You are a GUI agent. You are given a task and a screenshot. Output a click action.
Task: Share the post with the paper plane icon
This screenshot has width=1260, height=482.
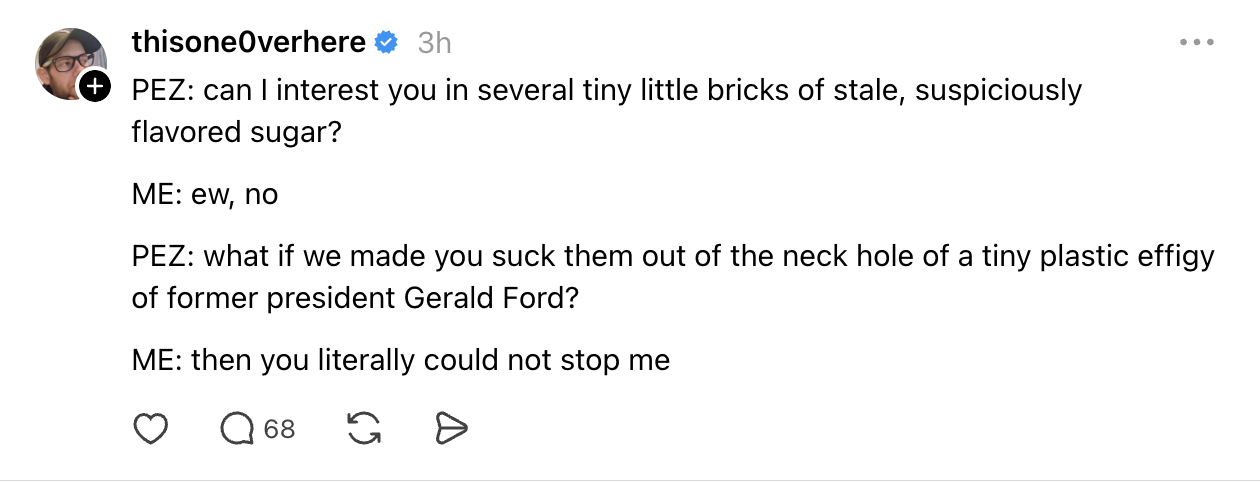pos(452,429)
